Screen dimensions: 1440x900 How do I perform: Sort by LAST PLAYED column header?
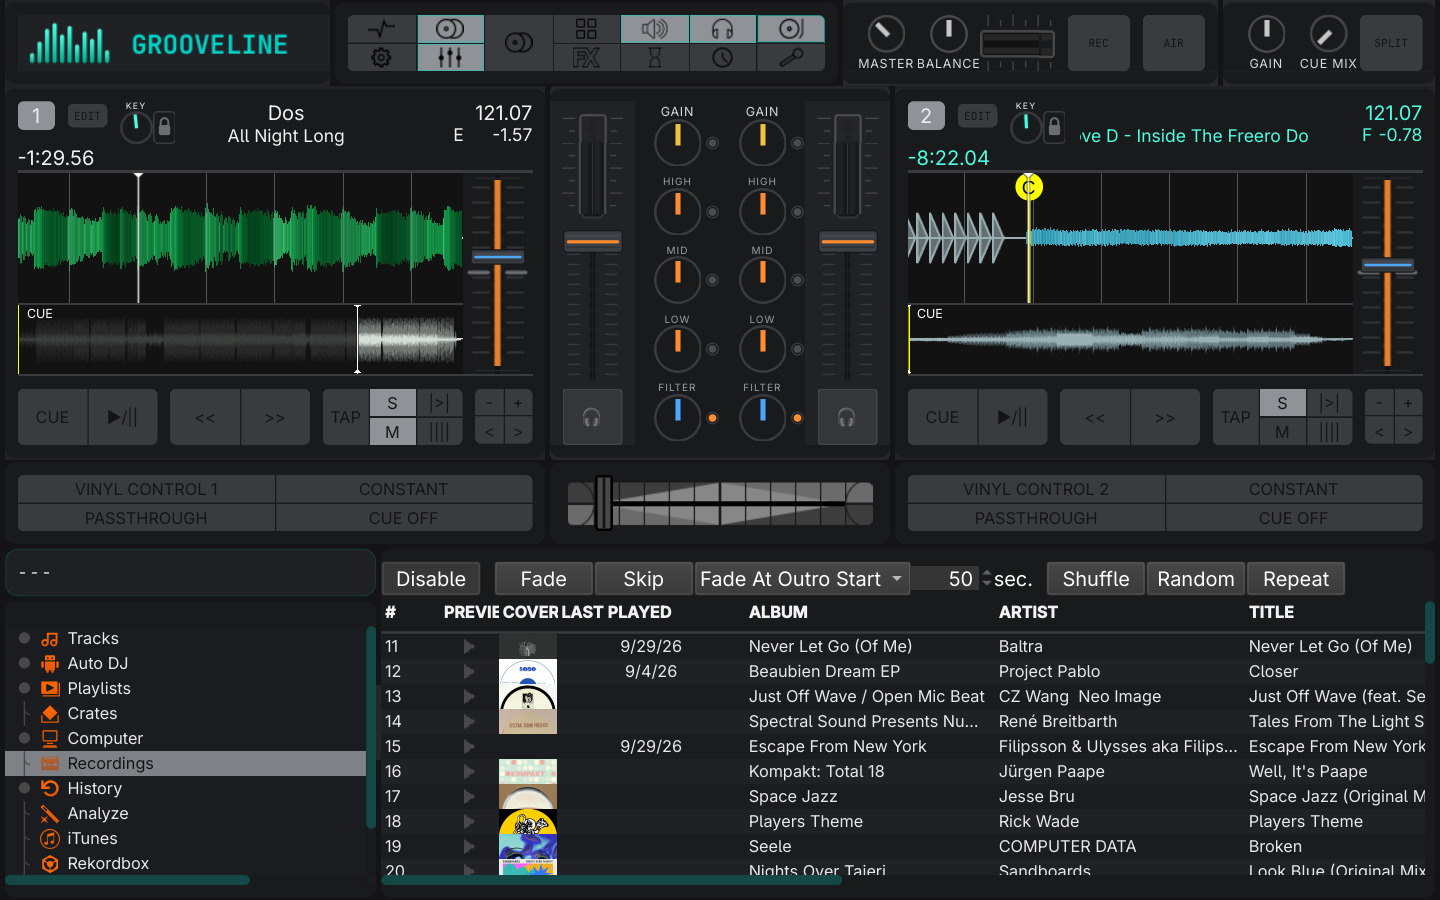coord(616,612)
